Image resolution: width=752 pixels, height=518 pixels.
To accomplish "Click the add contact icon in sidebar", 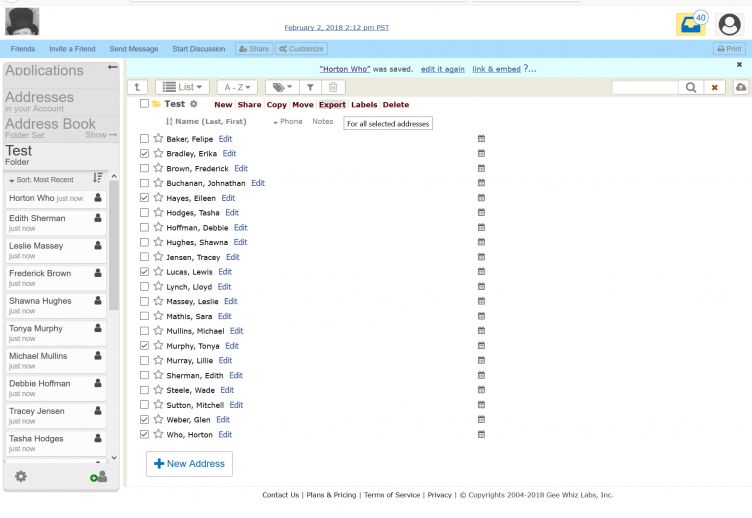I will [98, 477].
